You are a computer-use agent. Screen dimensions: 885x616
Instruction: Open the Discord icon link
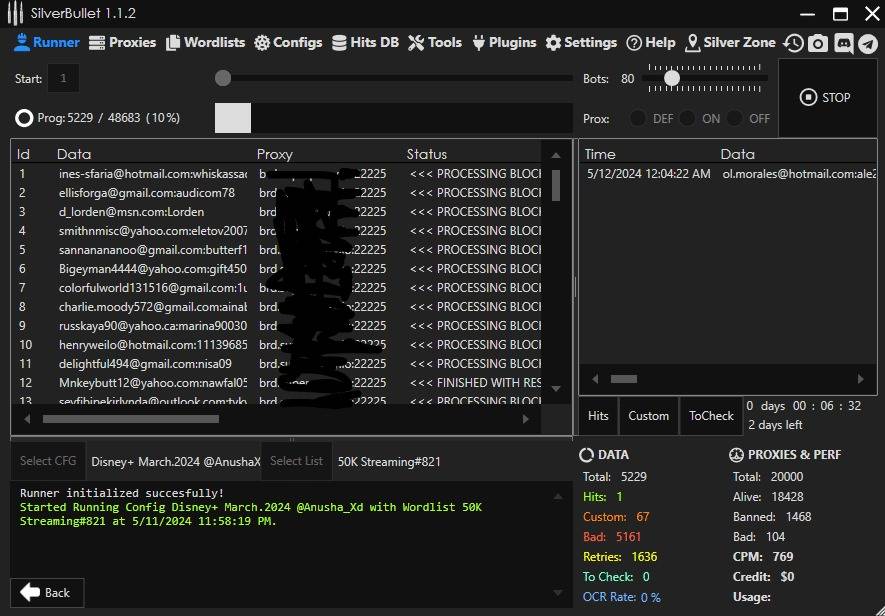coord(844,43)
